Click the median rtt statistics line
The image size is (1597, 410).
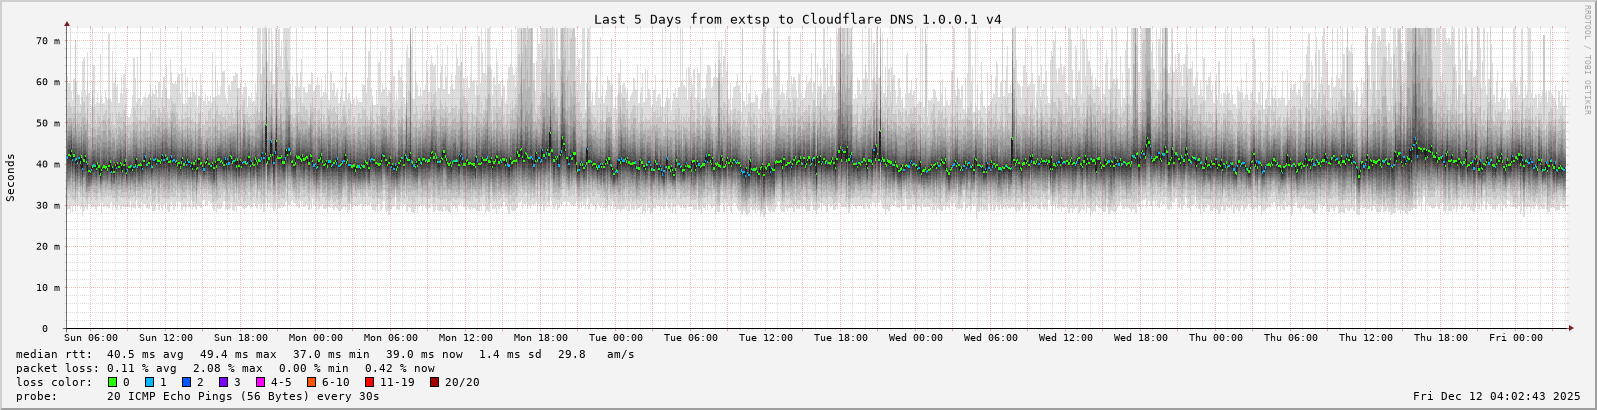tap(325, 354)
